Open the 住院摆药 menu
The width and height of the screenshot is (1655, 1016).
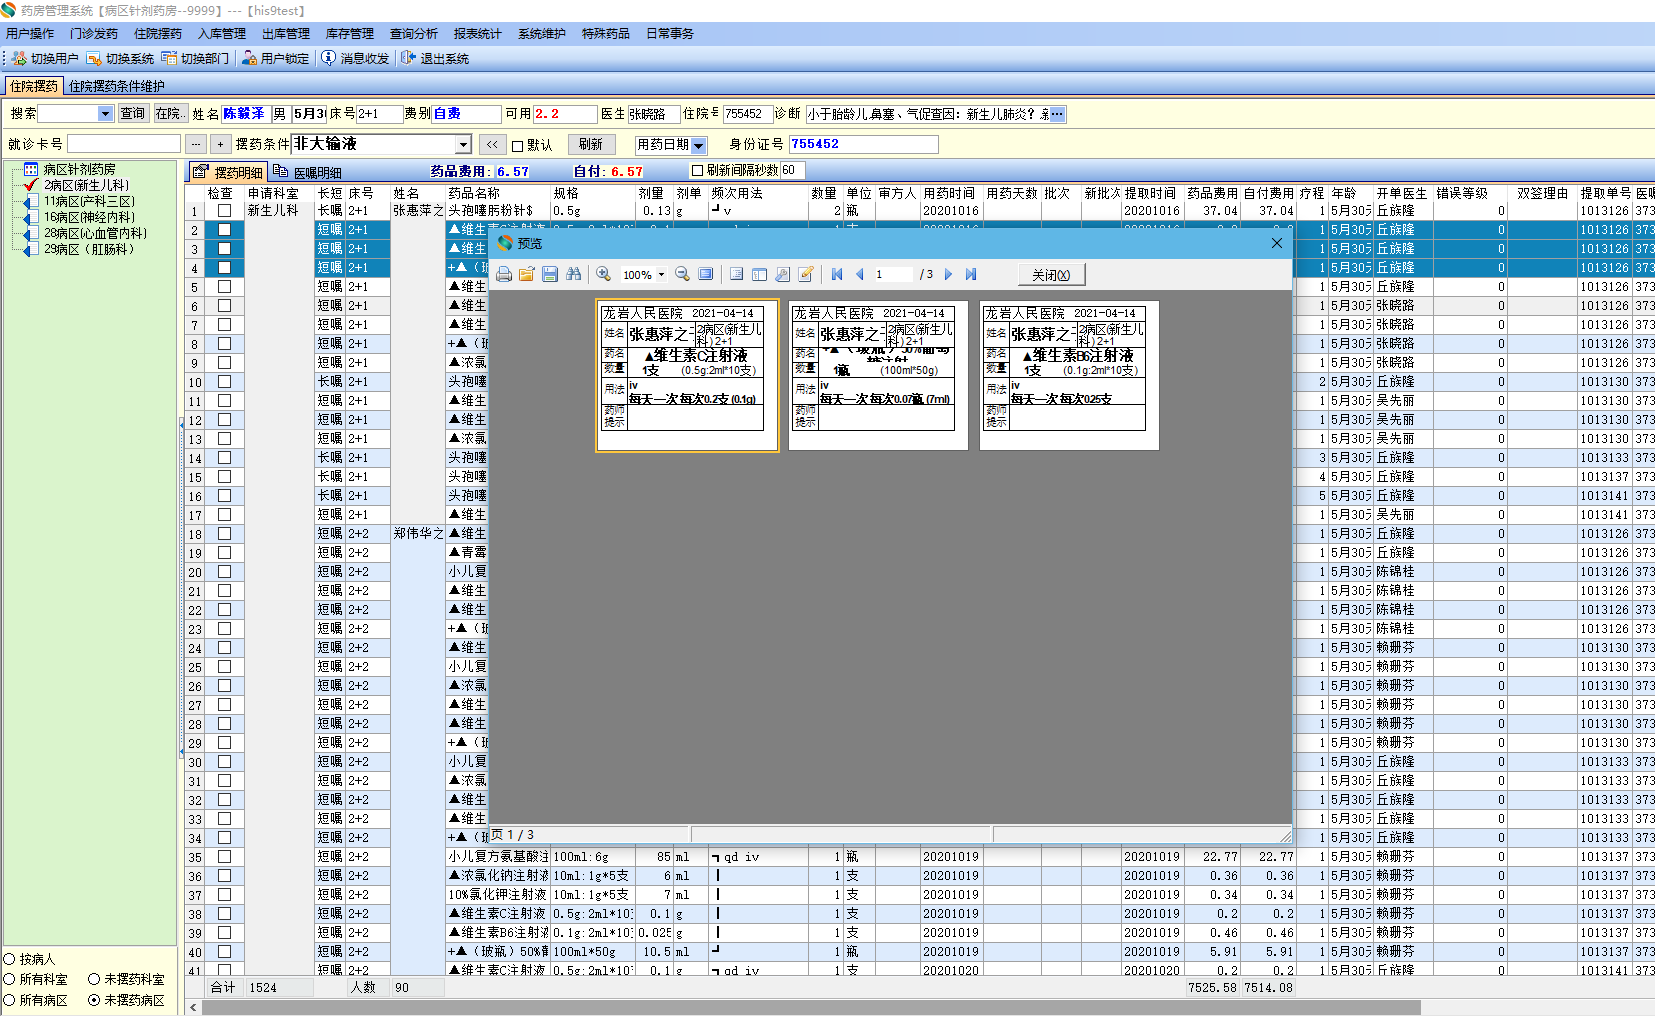[158, 34]
